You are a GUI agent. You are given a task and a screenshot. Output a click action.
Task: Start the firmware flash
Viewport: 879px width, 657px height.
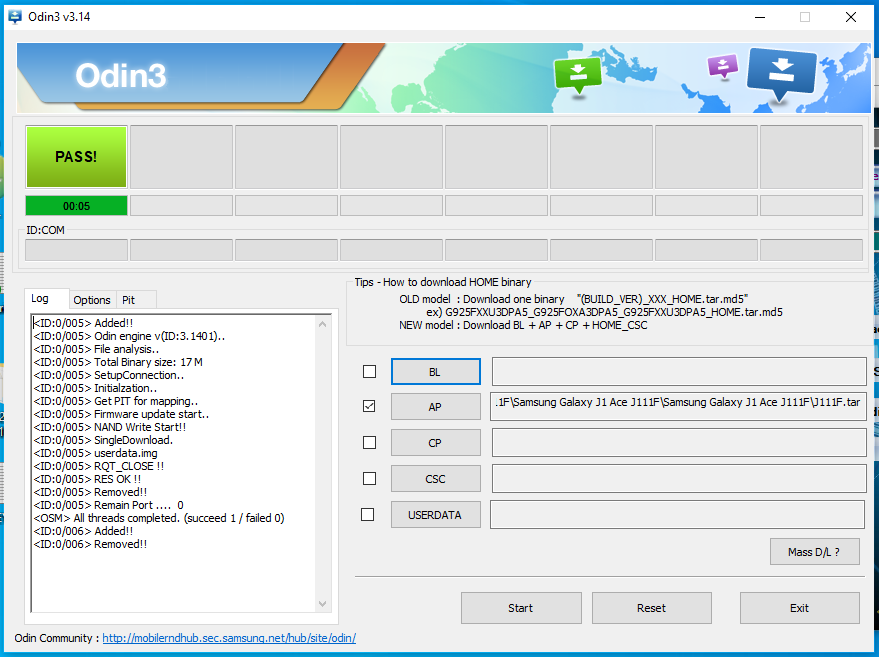[x=521, y=608]
